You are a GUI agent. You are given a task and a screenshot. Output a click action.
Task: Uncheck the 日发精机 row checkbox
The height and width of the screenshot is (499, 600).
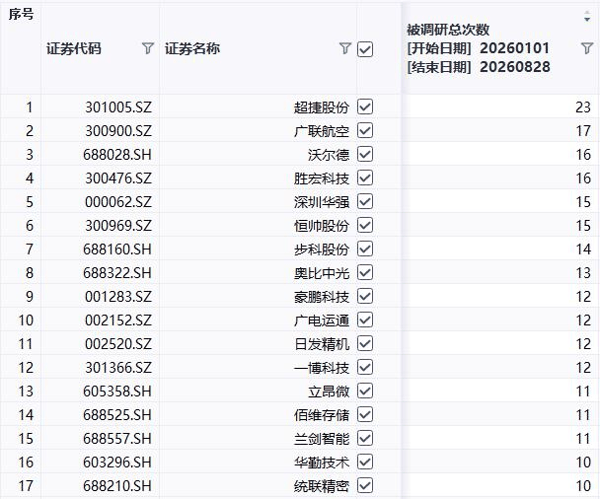[x=365, y=344]
